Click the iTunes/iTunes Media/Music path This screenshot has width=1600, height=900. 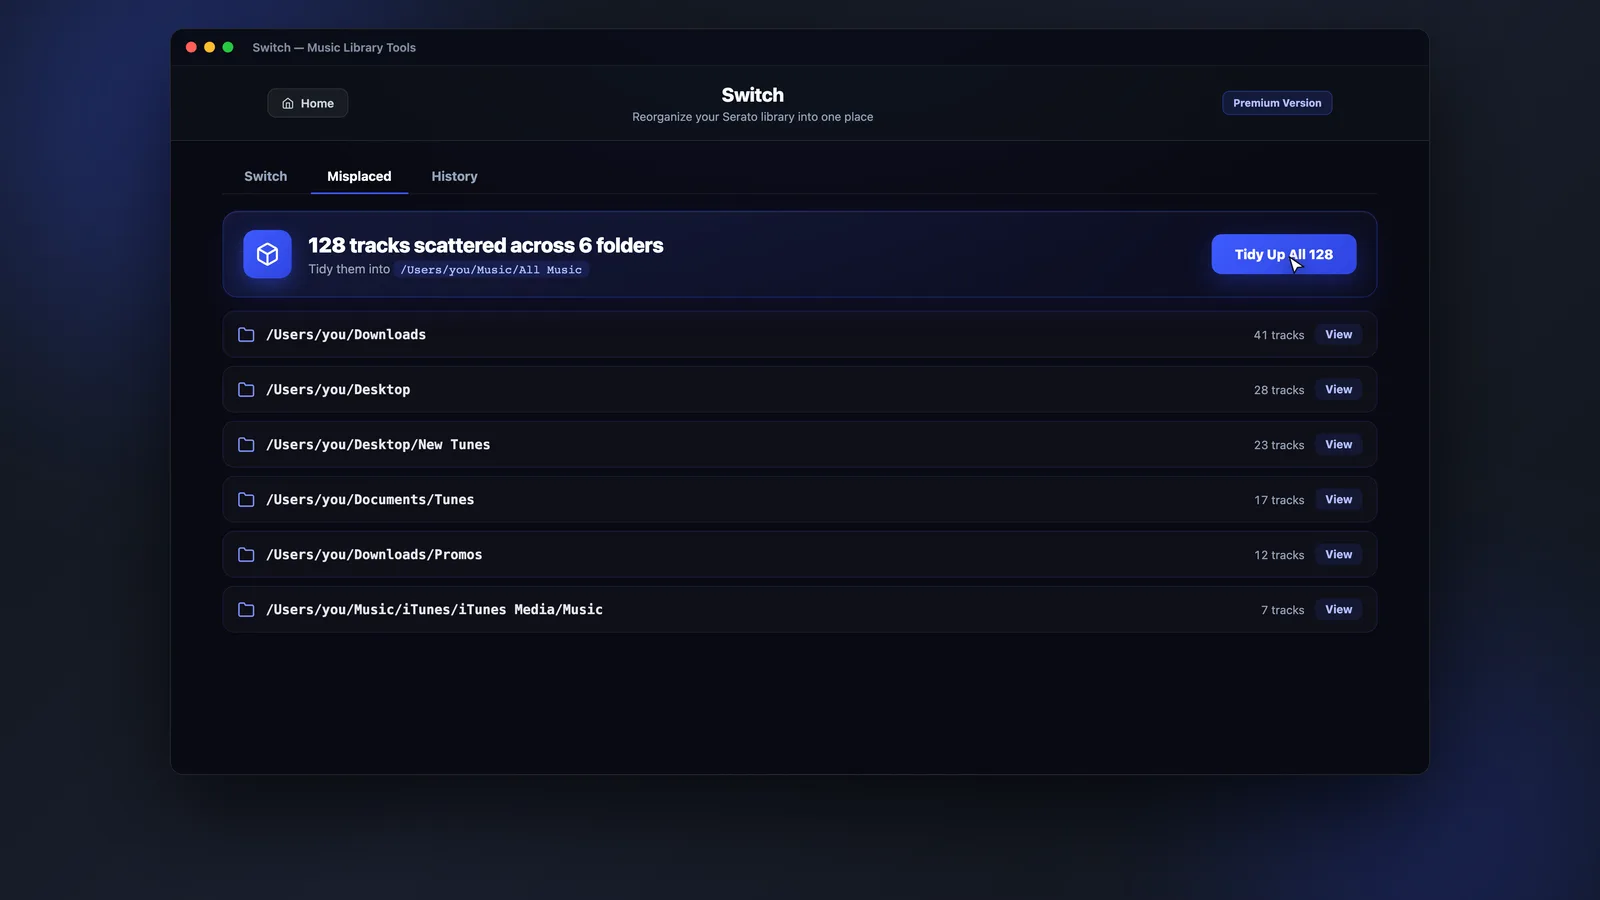[x=434, y=610]
